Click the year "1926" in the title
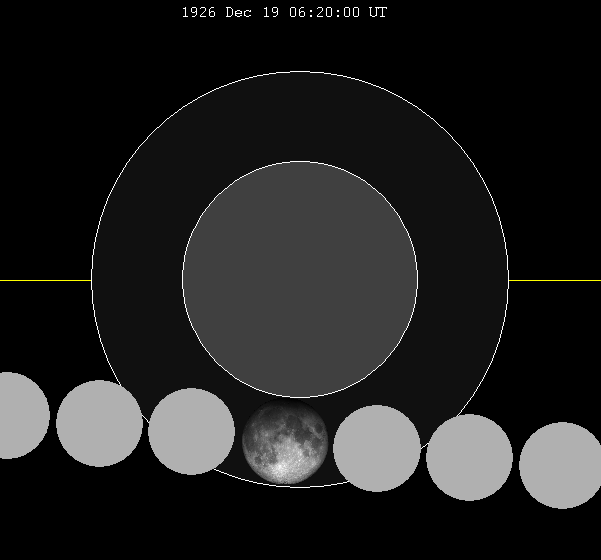The image size is (601, 560). 198,13
